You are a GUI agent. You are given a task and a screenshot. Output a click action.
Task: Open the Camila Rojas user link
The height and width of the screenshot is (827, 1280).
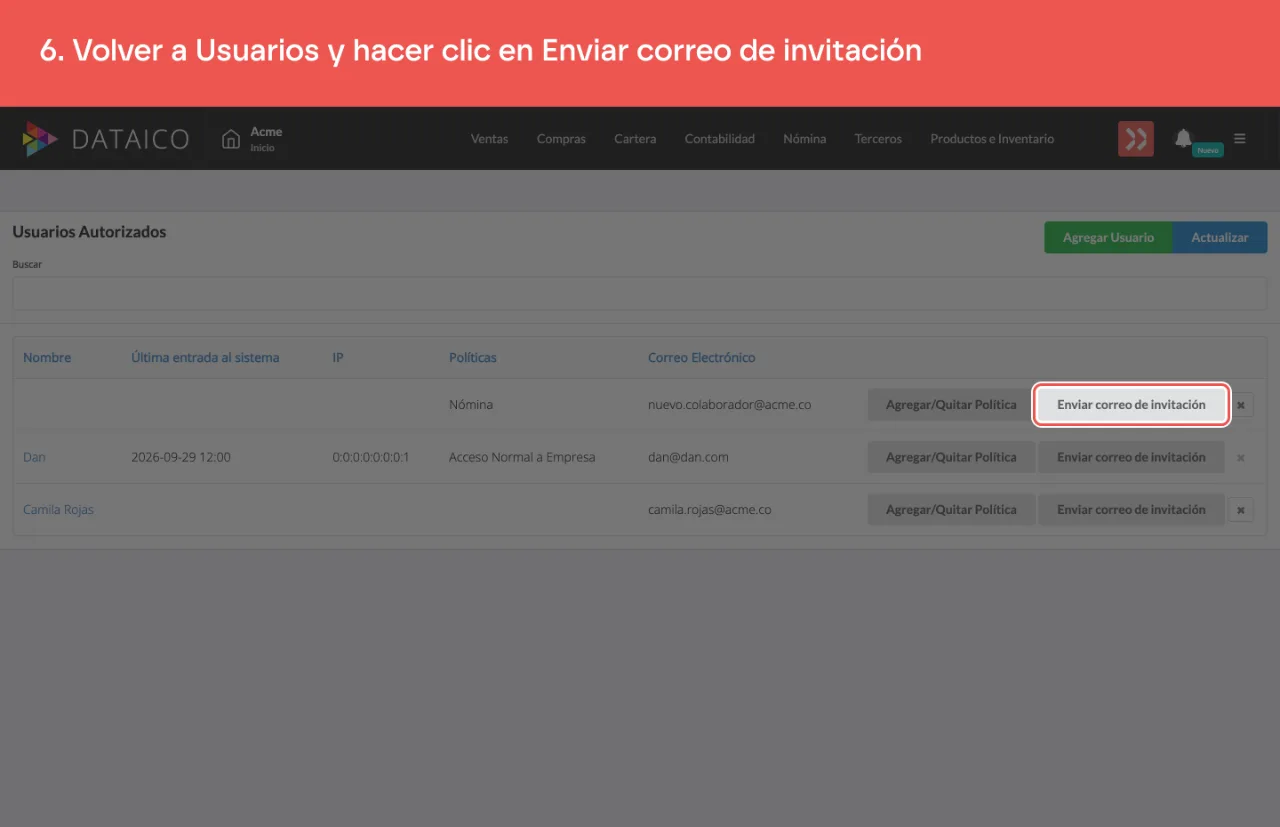click(58, 509)
